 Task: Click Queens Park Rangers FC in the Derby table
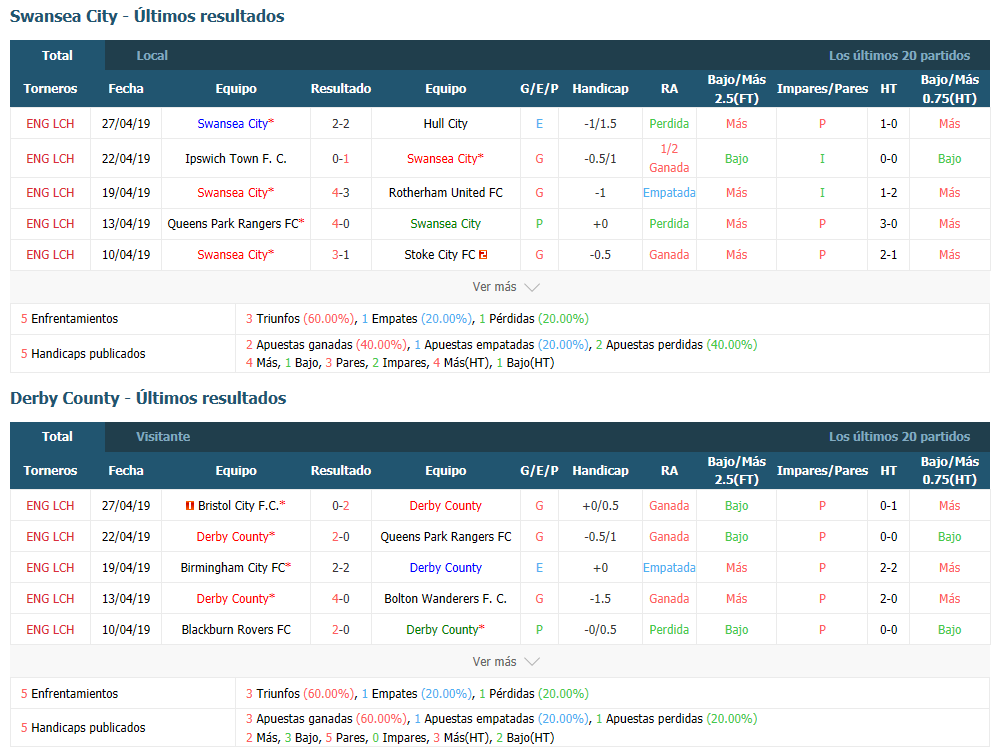click(x=445, y=537)
